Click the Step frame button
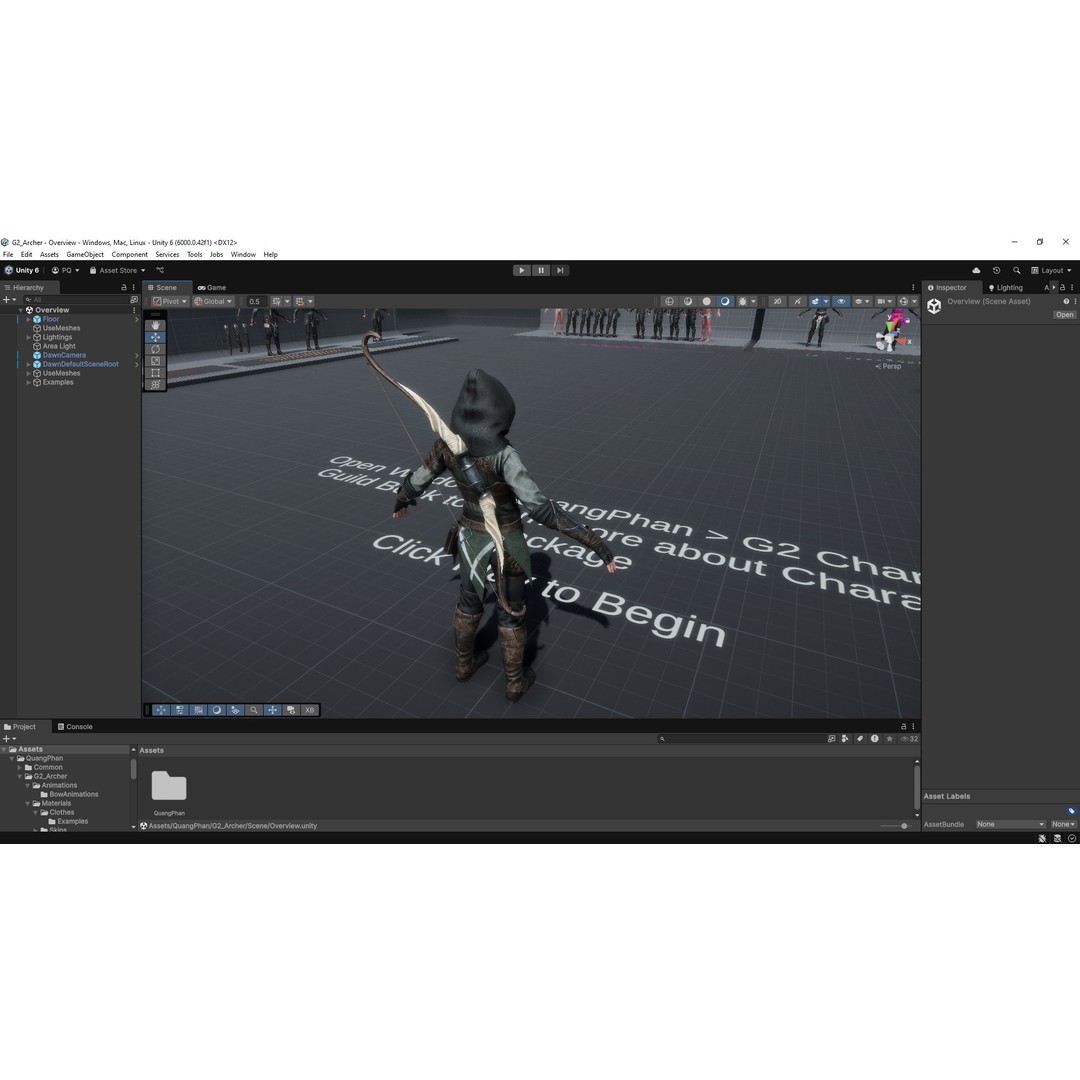Viewport: 1080px width, 1080px height. click(560, 271)
